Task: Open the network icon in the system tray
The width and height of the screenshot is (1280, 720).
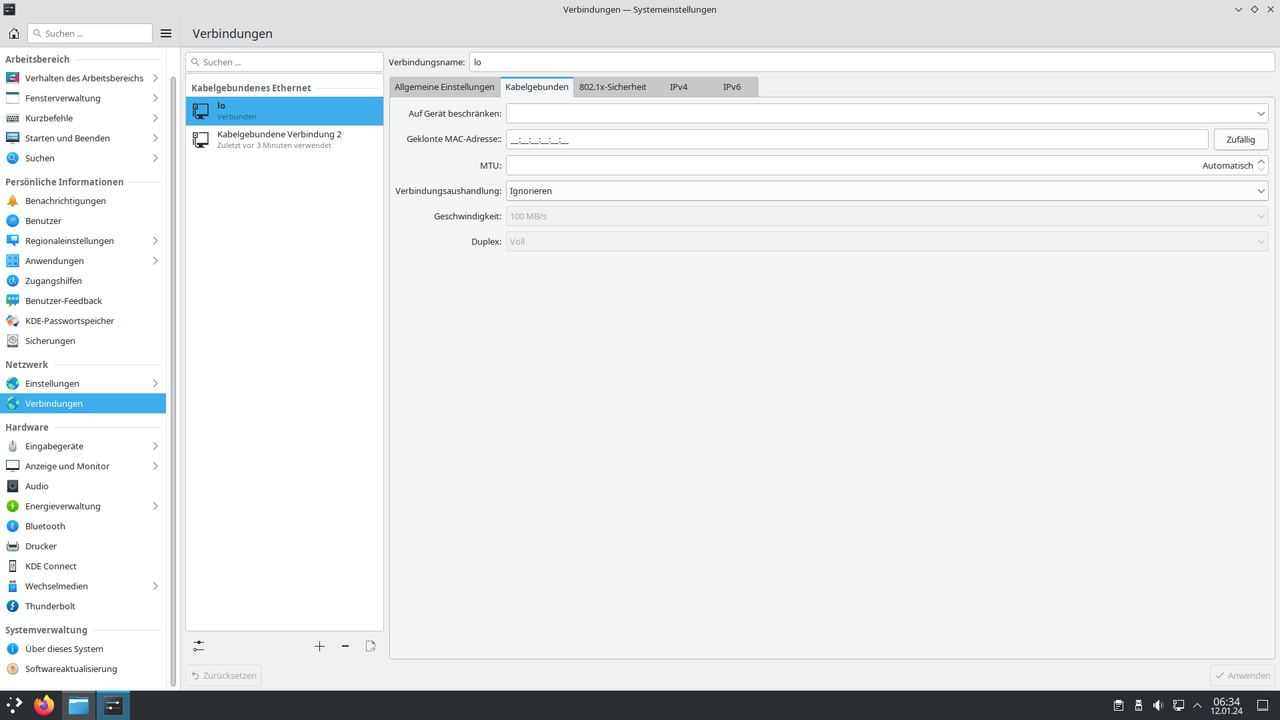Action: 1178,706
